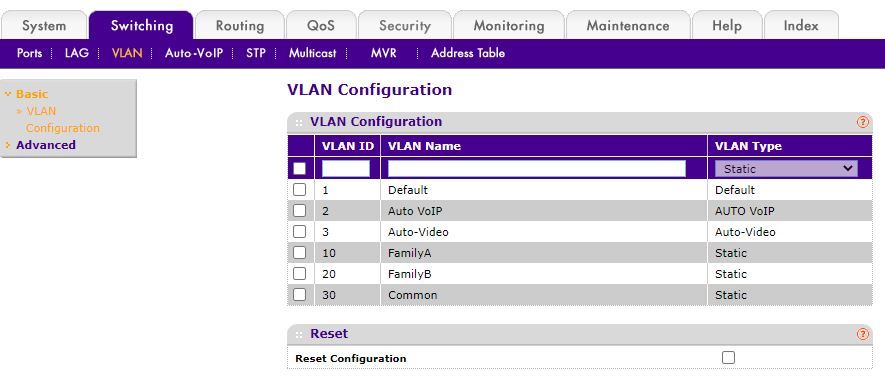Click the VLAN Configuration sidebar link
Image resolution: width=885 pixels, height=378 pixels.
pyautogui.click(x=62, y=120)
